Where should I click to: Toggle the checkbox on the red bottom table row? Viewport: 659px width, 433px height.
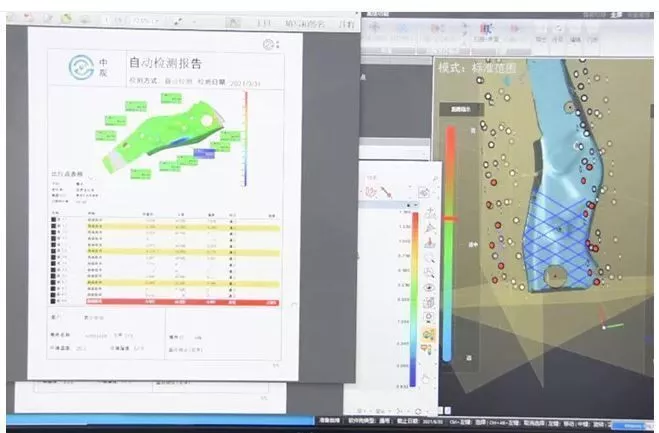coord(54,300)
